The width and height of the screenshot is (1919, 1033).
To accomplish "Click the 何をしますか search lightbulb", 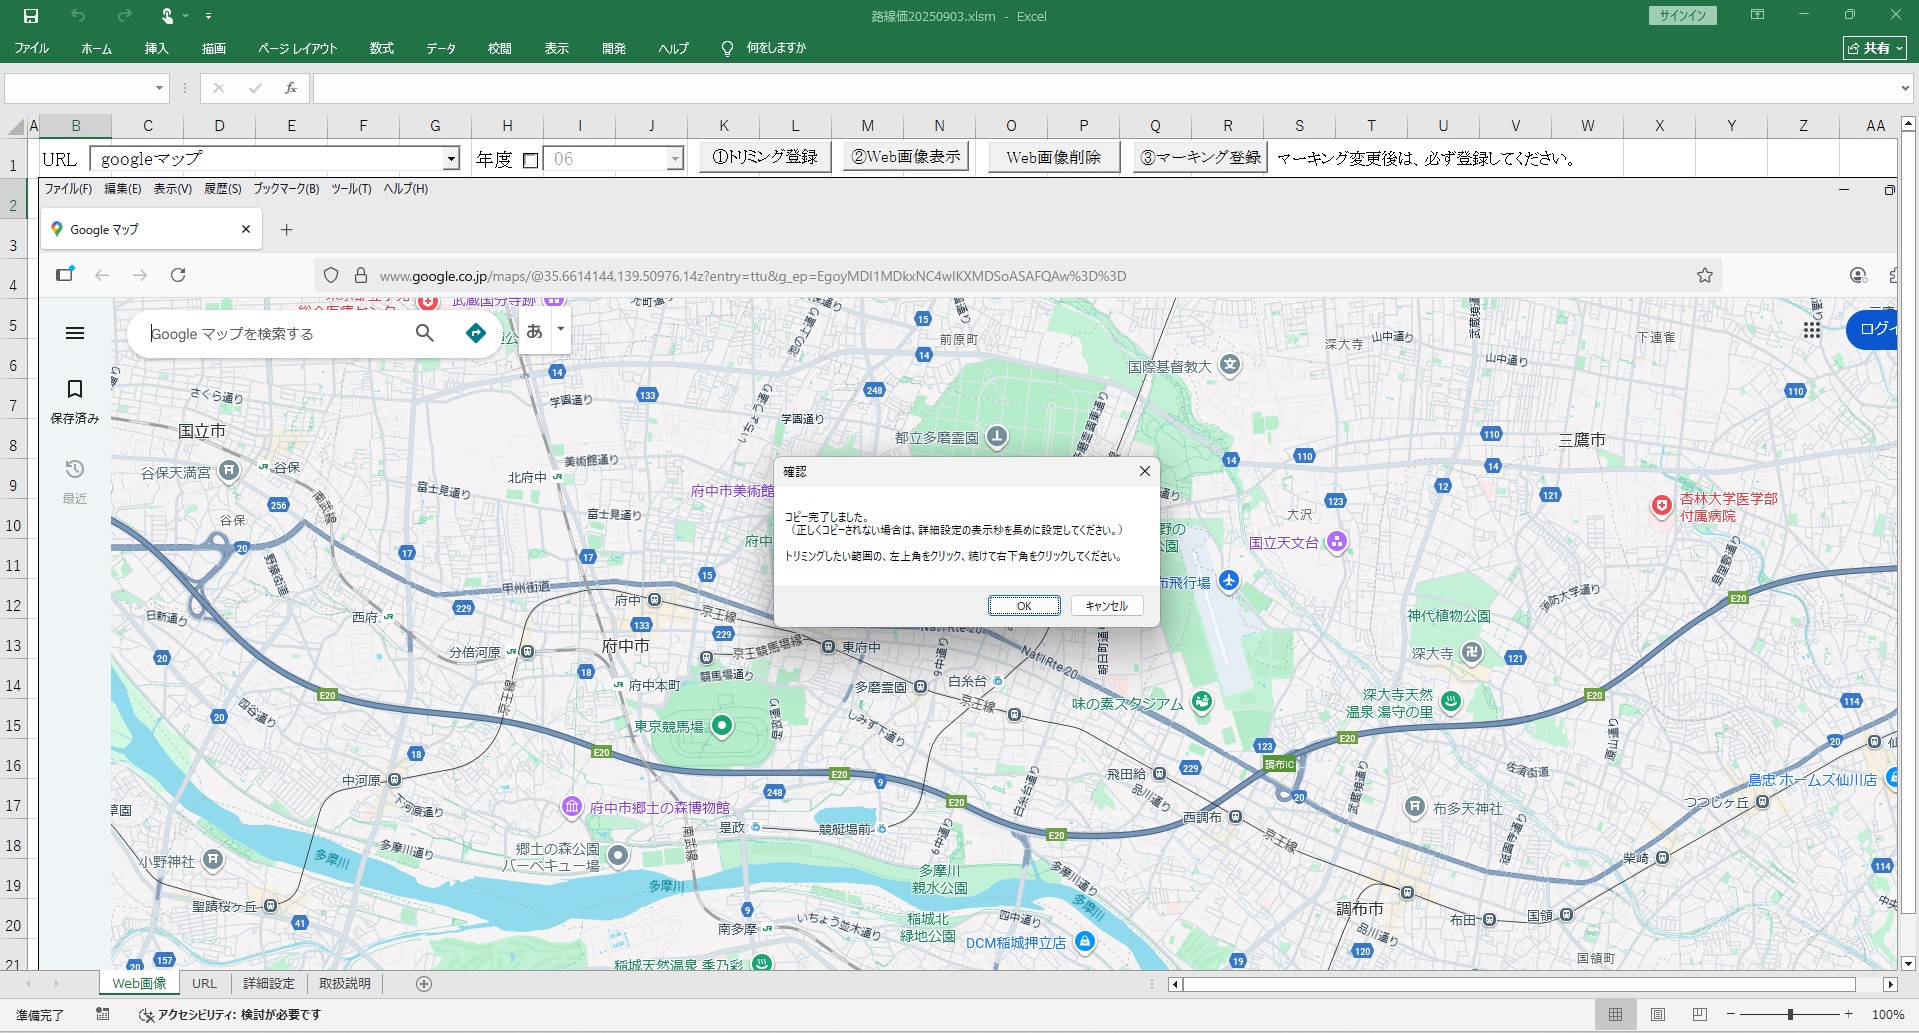I will click(727, 48).
